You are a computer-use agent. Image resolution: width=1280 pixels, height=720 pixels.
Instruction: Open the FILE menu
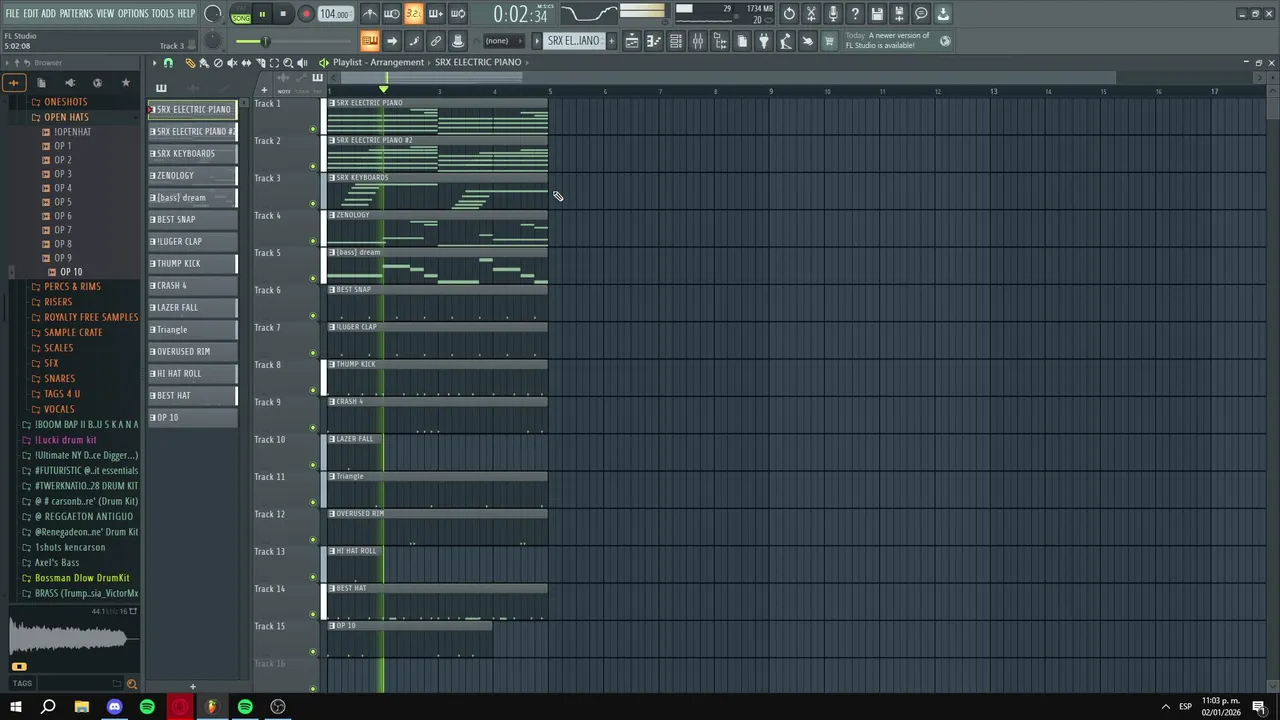coord(12,13)
